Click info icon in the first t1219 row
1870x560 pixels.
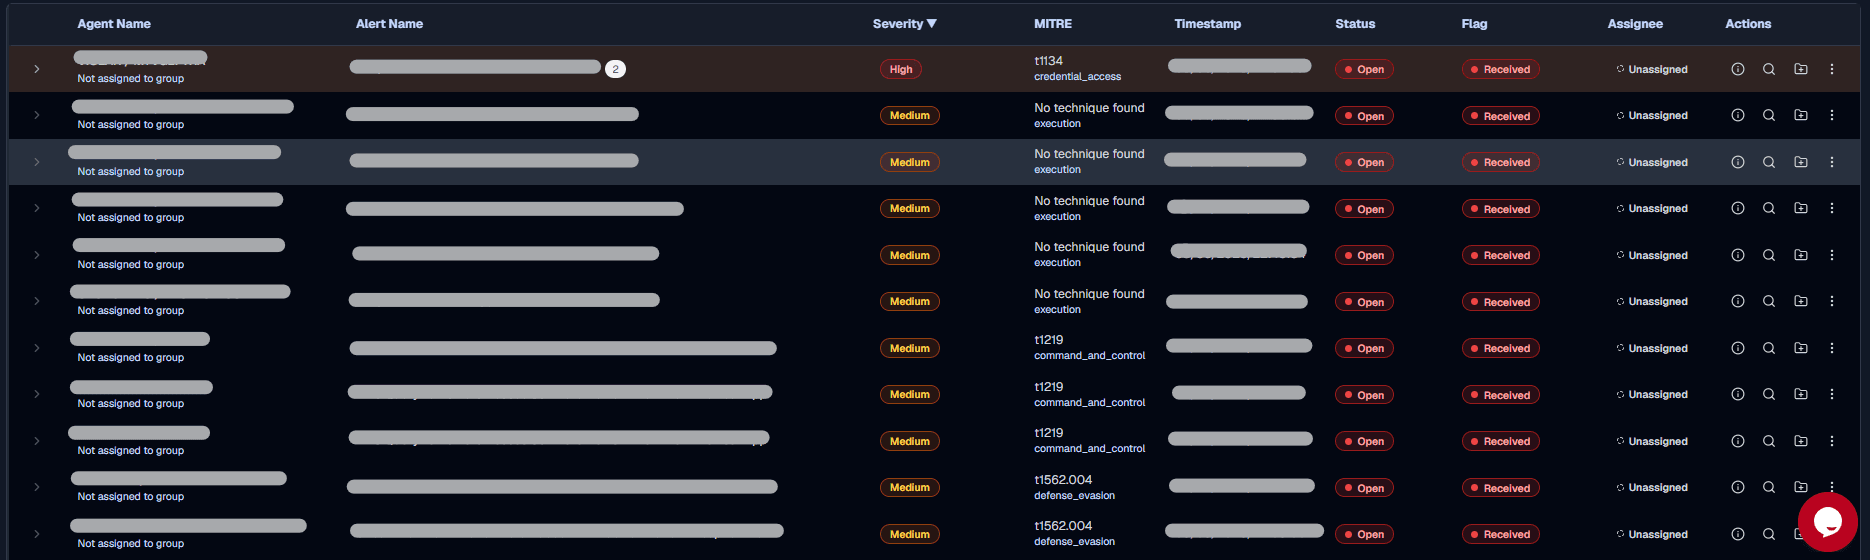coord(1738,348)
